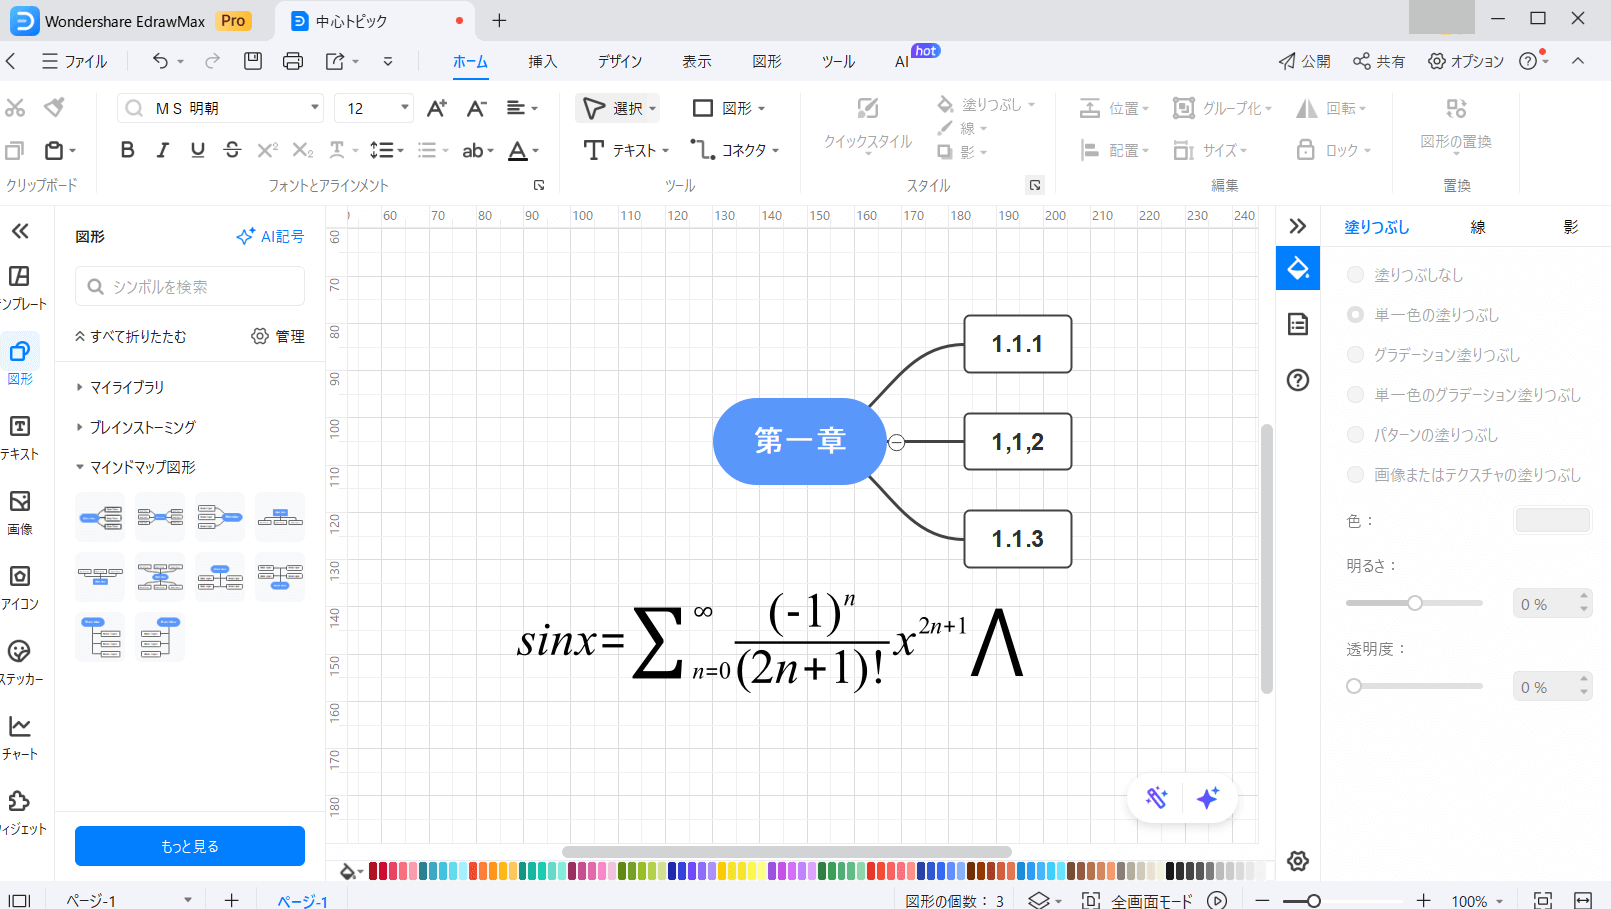Open the Text sidebar panel
Screen dimensions: 1611x909
pyautogui.click(x=20, y=438)
